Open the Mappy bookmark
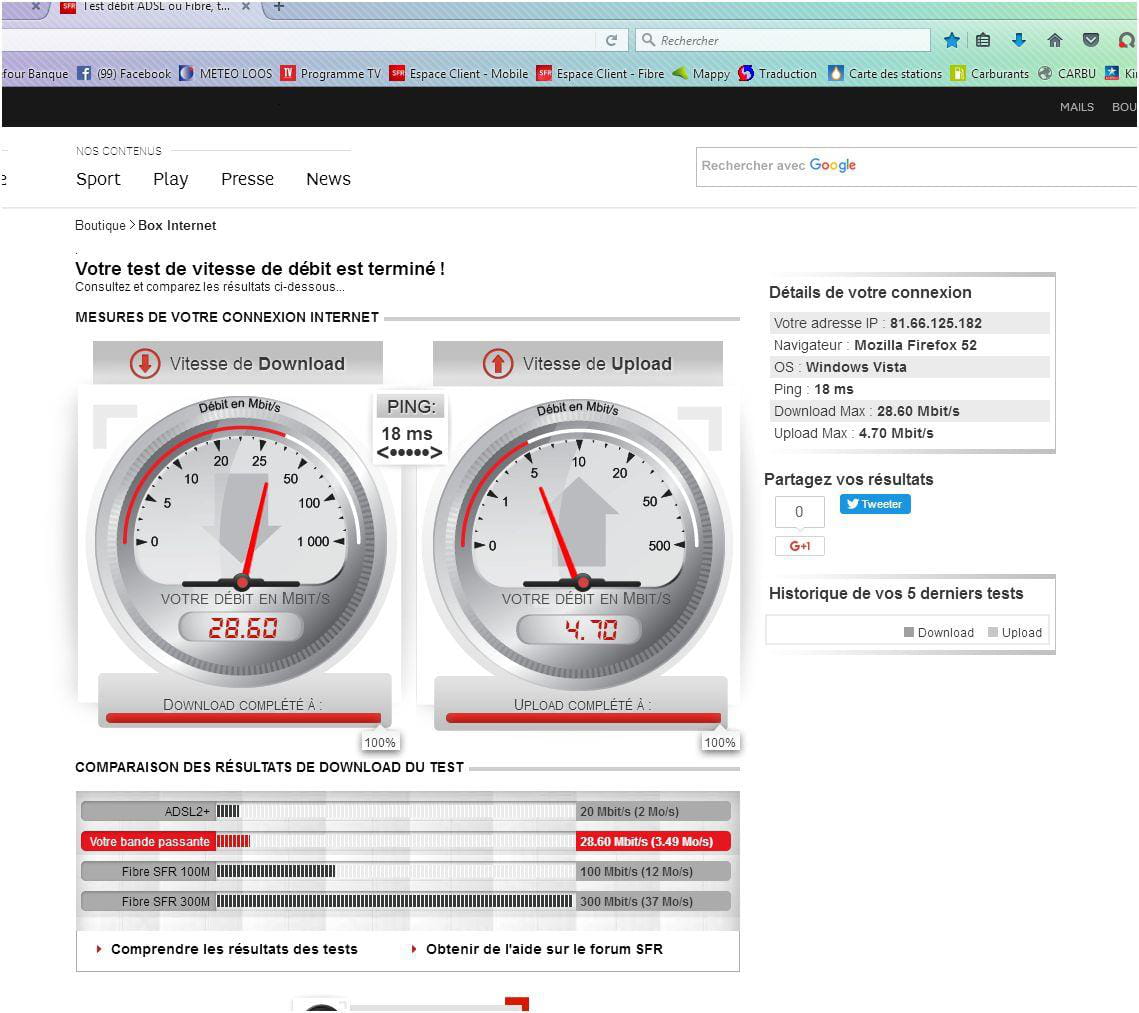This screenshot has height=1013, width=1139. [x=702, y=73]
